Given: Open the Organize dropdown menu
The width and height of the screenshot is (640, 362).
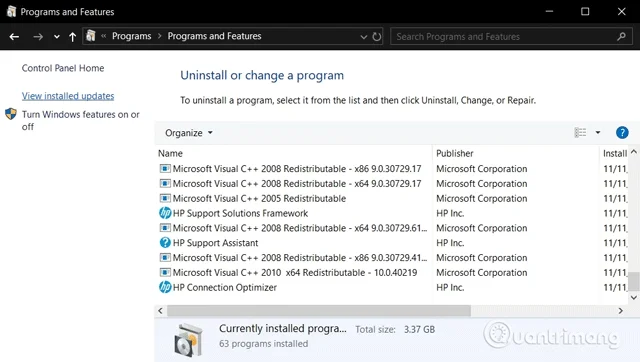Looking at the screenshot, I should pos(189,133).
